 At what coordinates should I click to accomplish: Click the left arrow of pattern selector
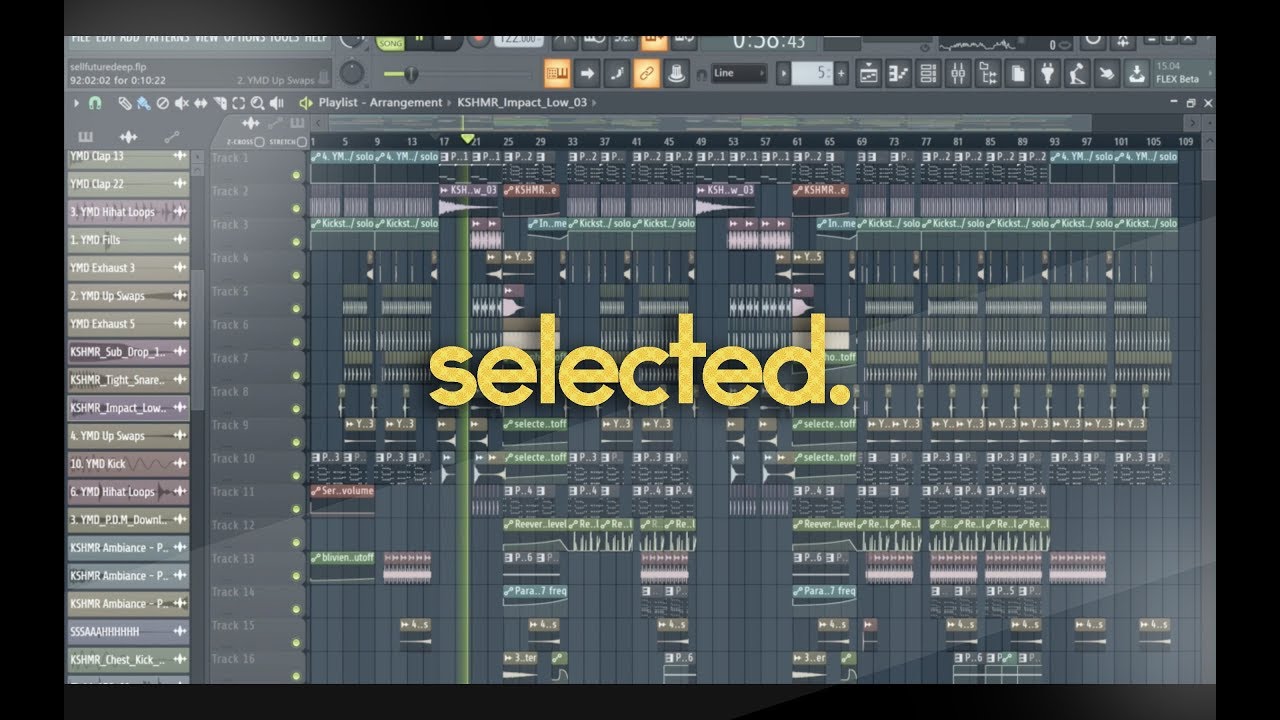point(784,73)
